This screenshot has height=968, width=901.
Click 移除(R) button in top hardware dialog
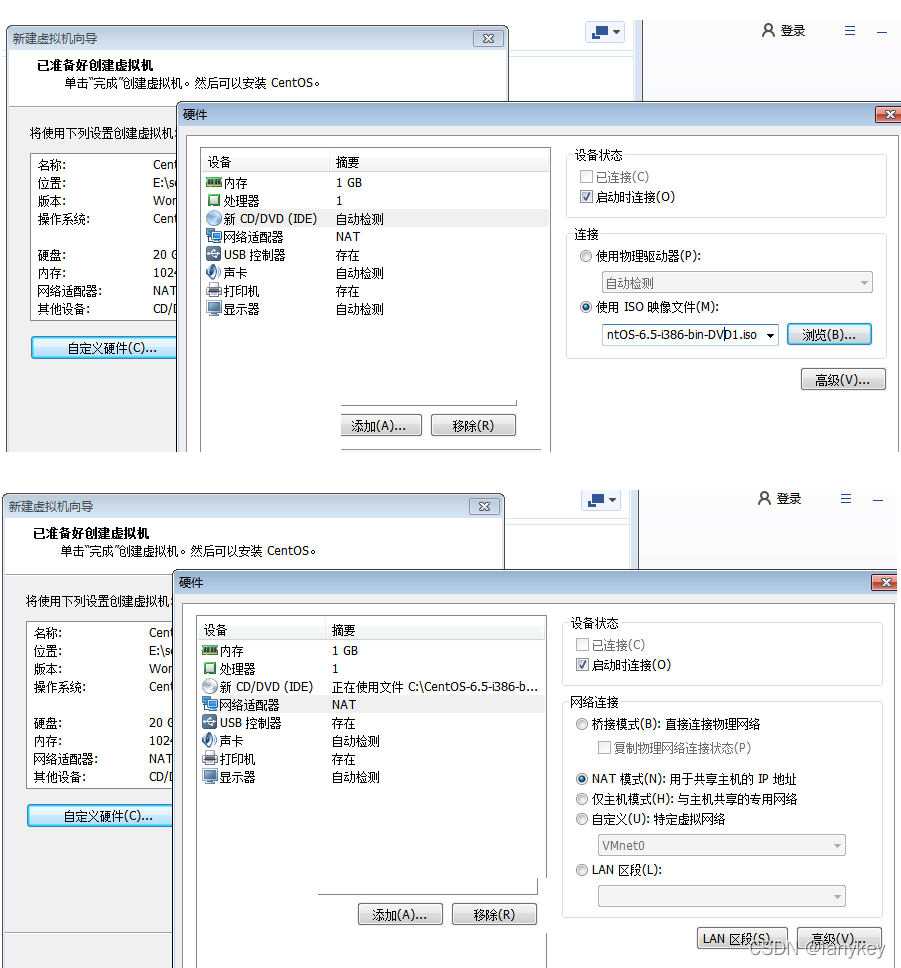pyautogui.click(x=473, y=425)
